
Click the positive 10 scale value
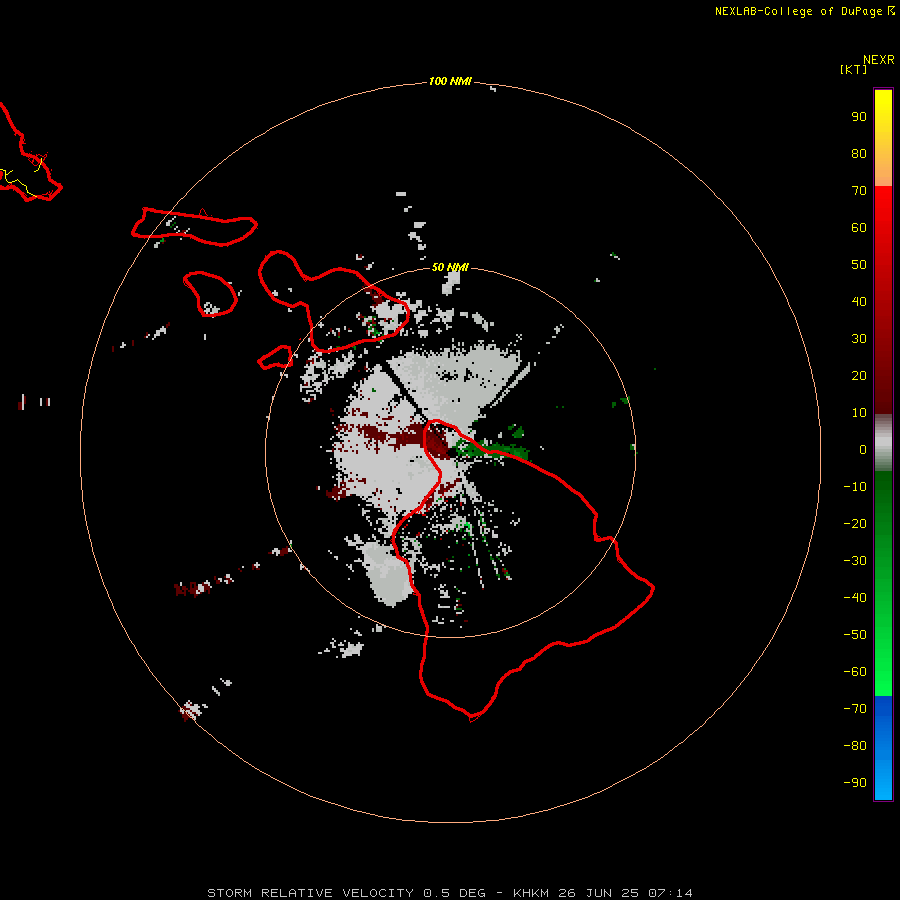click(x=859, y=413)
